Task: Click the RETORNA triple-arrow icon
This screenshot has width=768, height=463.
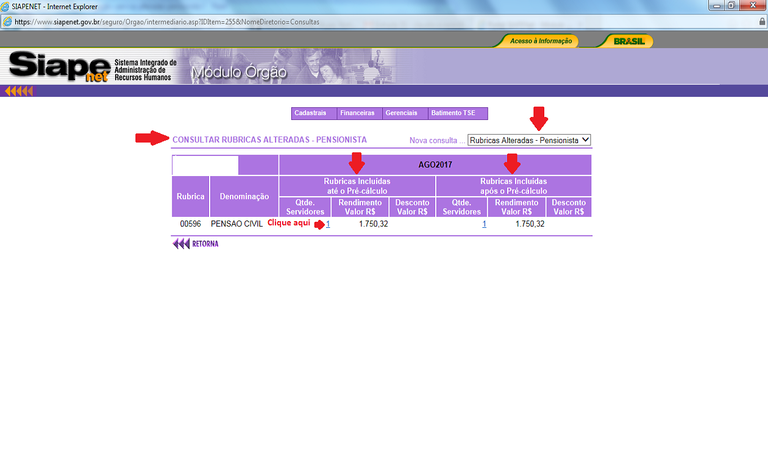Action: coord(181,243)
